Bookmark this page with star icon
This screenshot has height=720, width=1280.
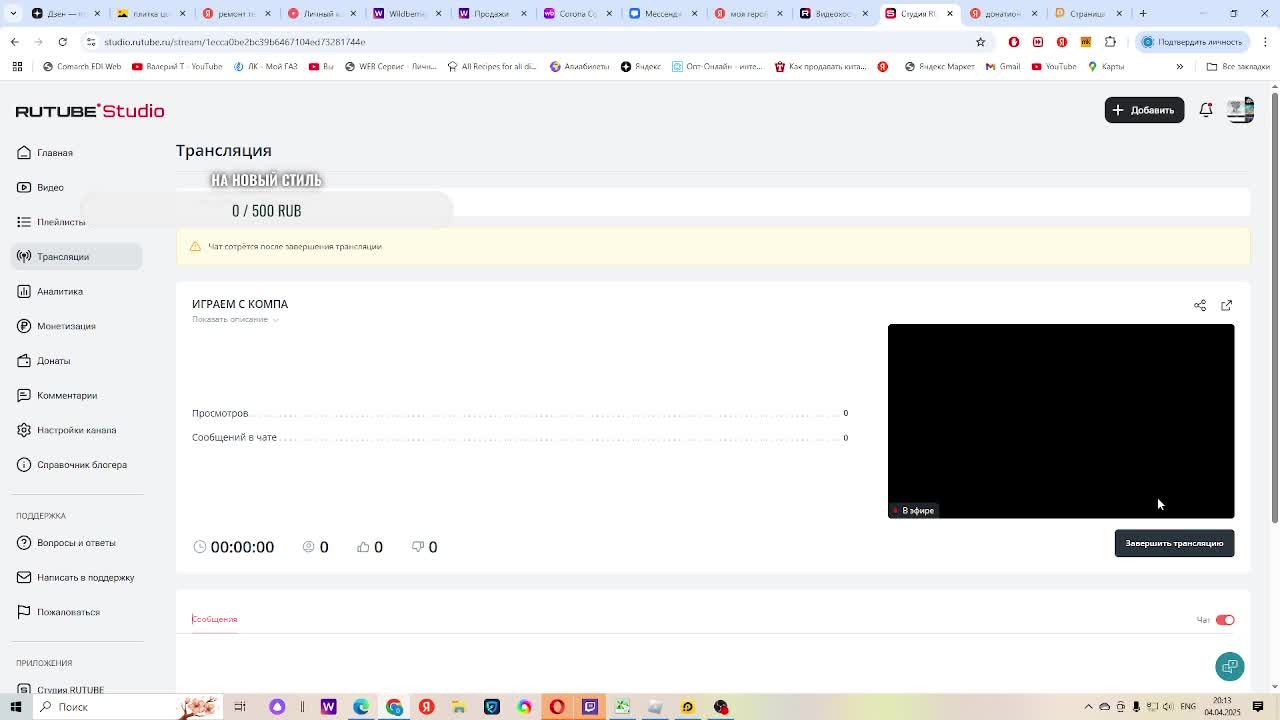click(x=980, y=42)
